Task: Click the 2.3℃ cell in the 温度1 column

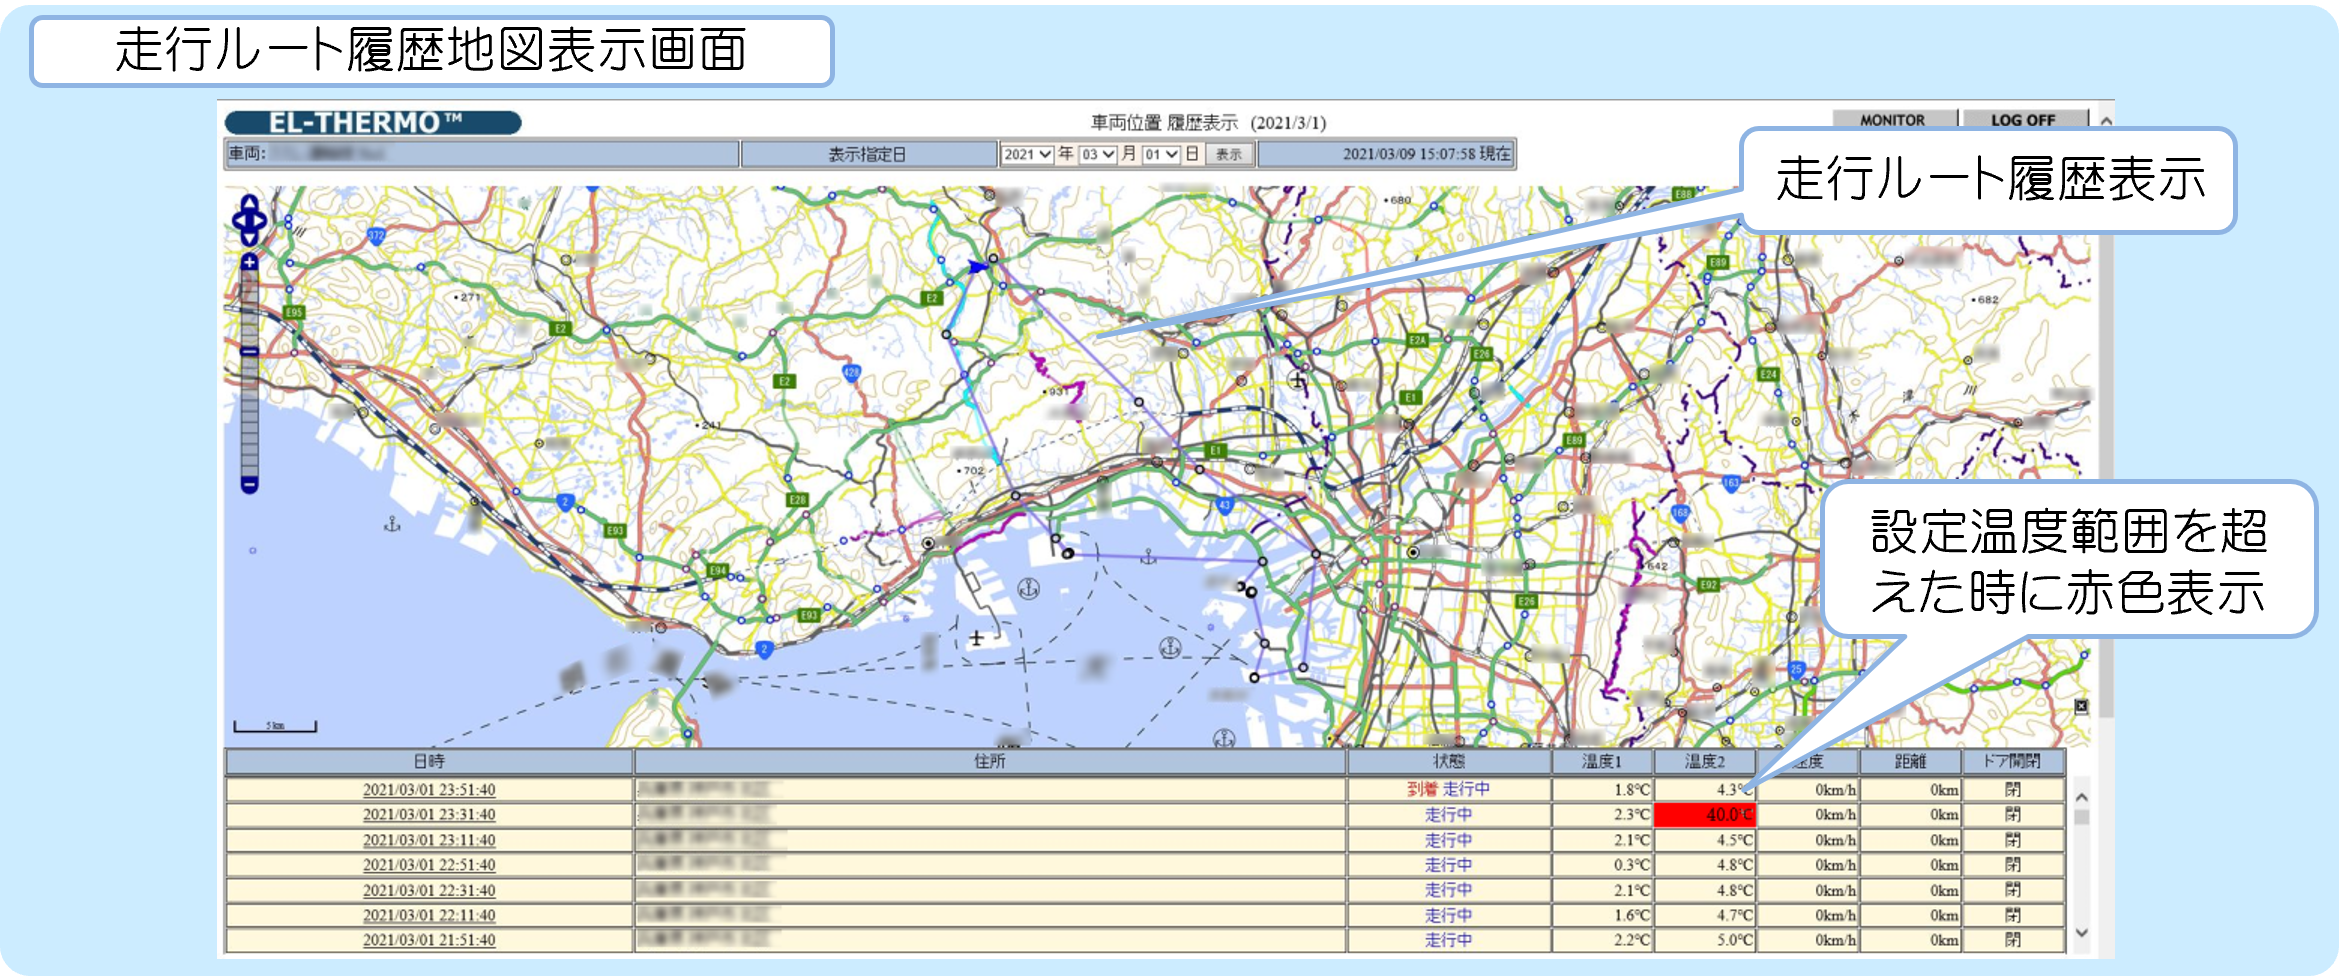Action: click(x=1602, y=815)
